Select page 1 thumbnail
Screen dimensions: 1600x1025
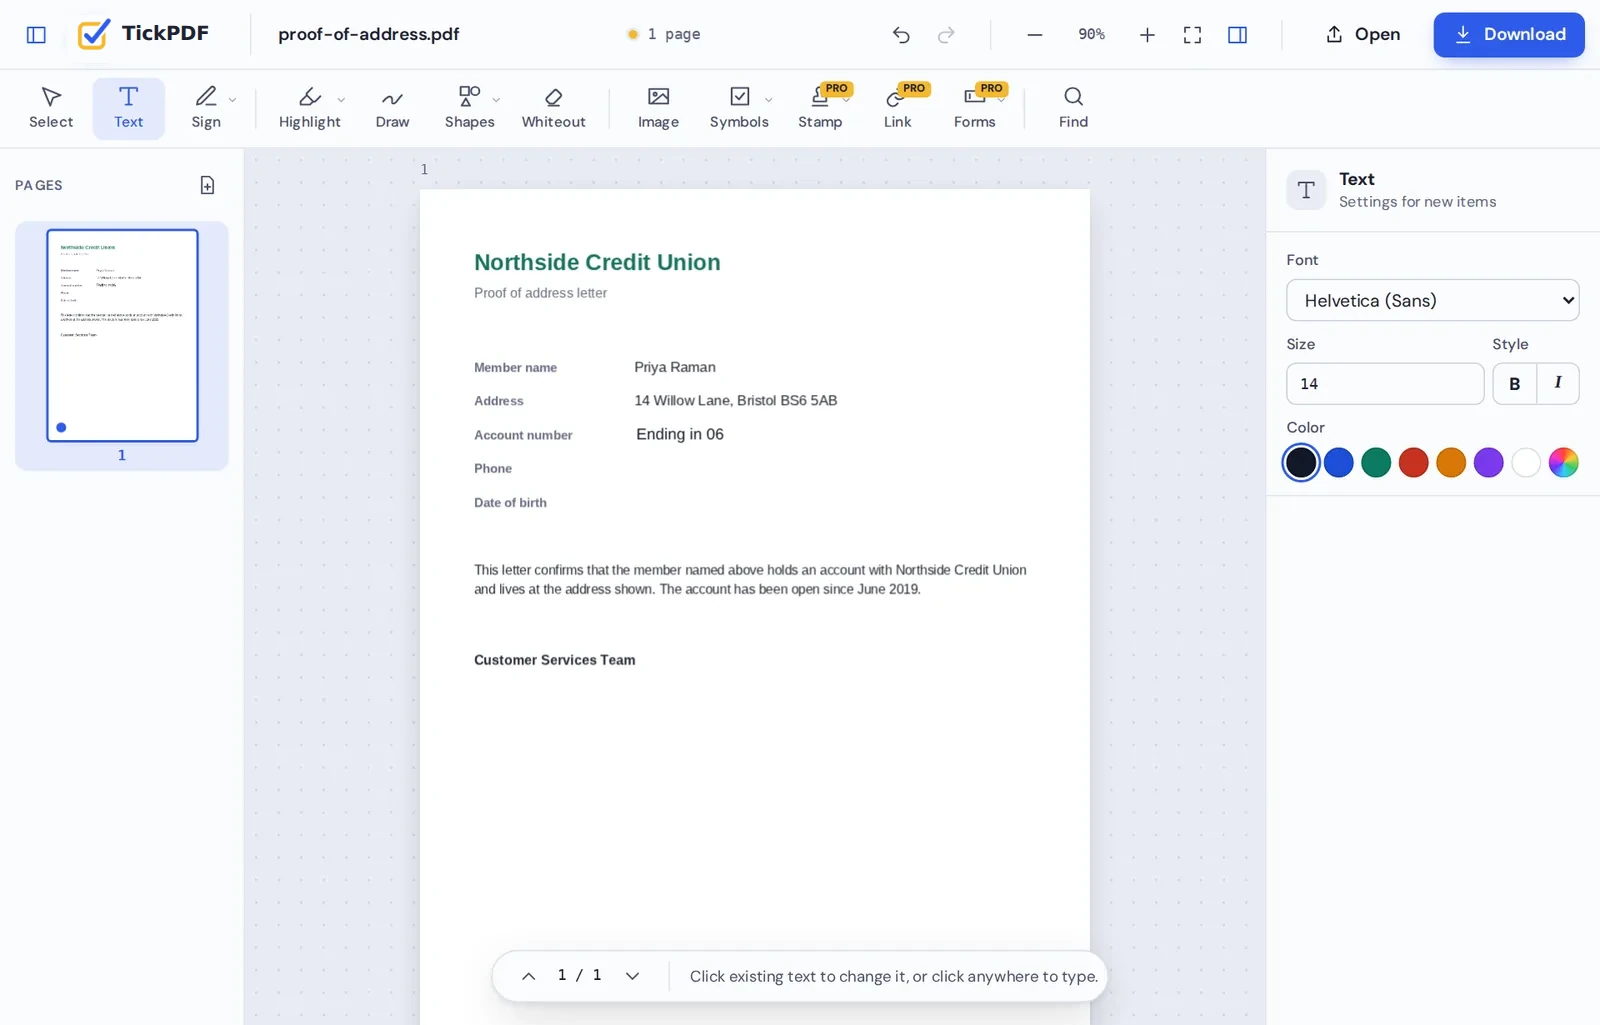[122, 336]
